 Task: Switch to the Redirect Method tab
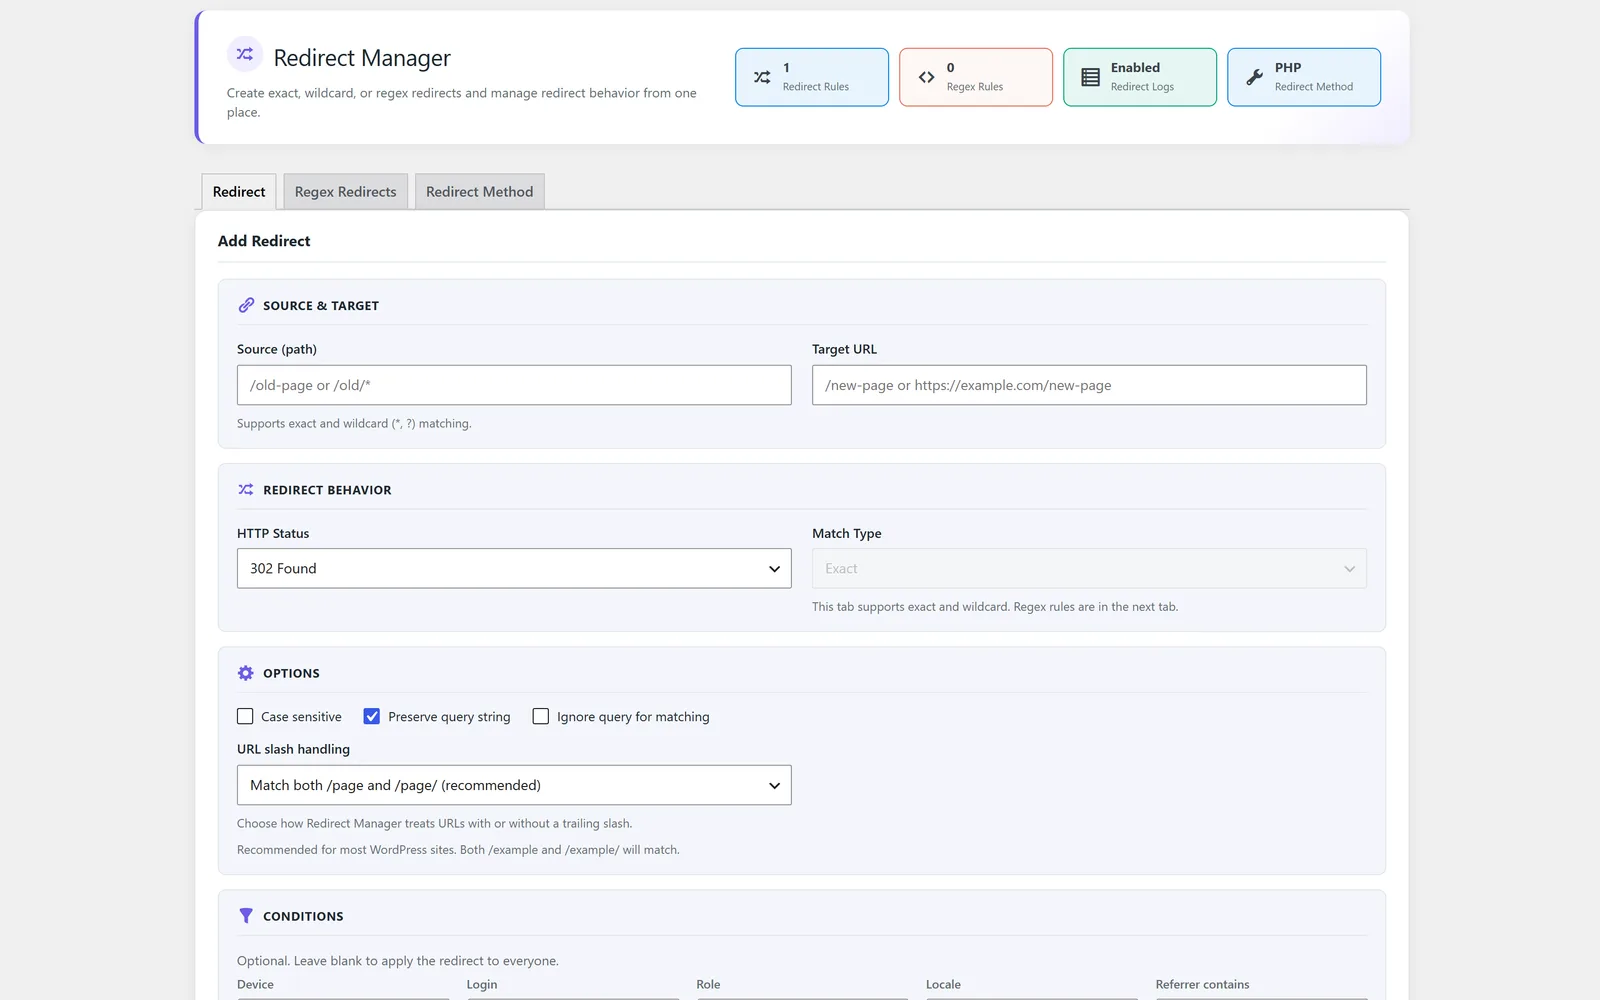[x=480, y=191]
